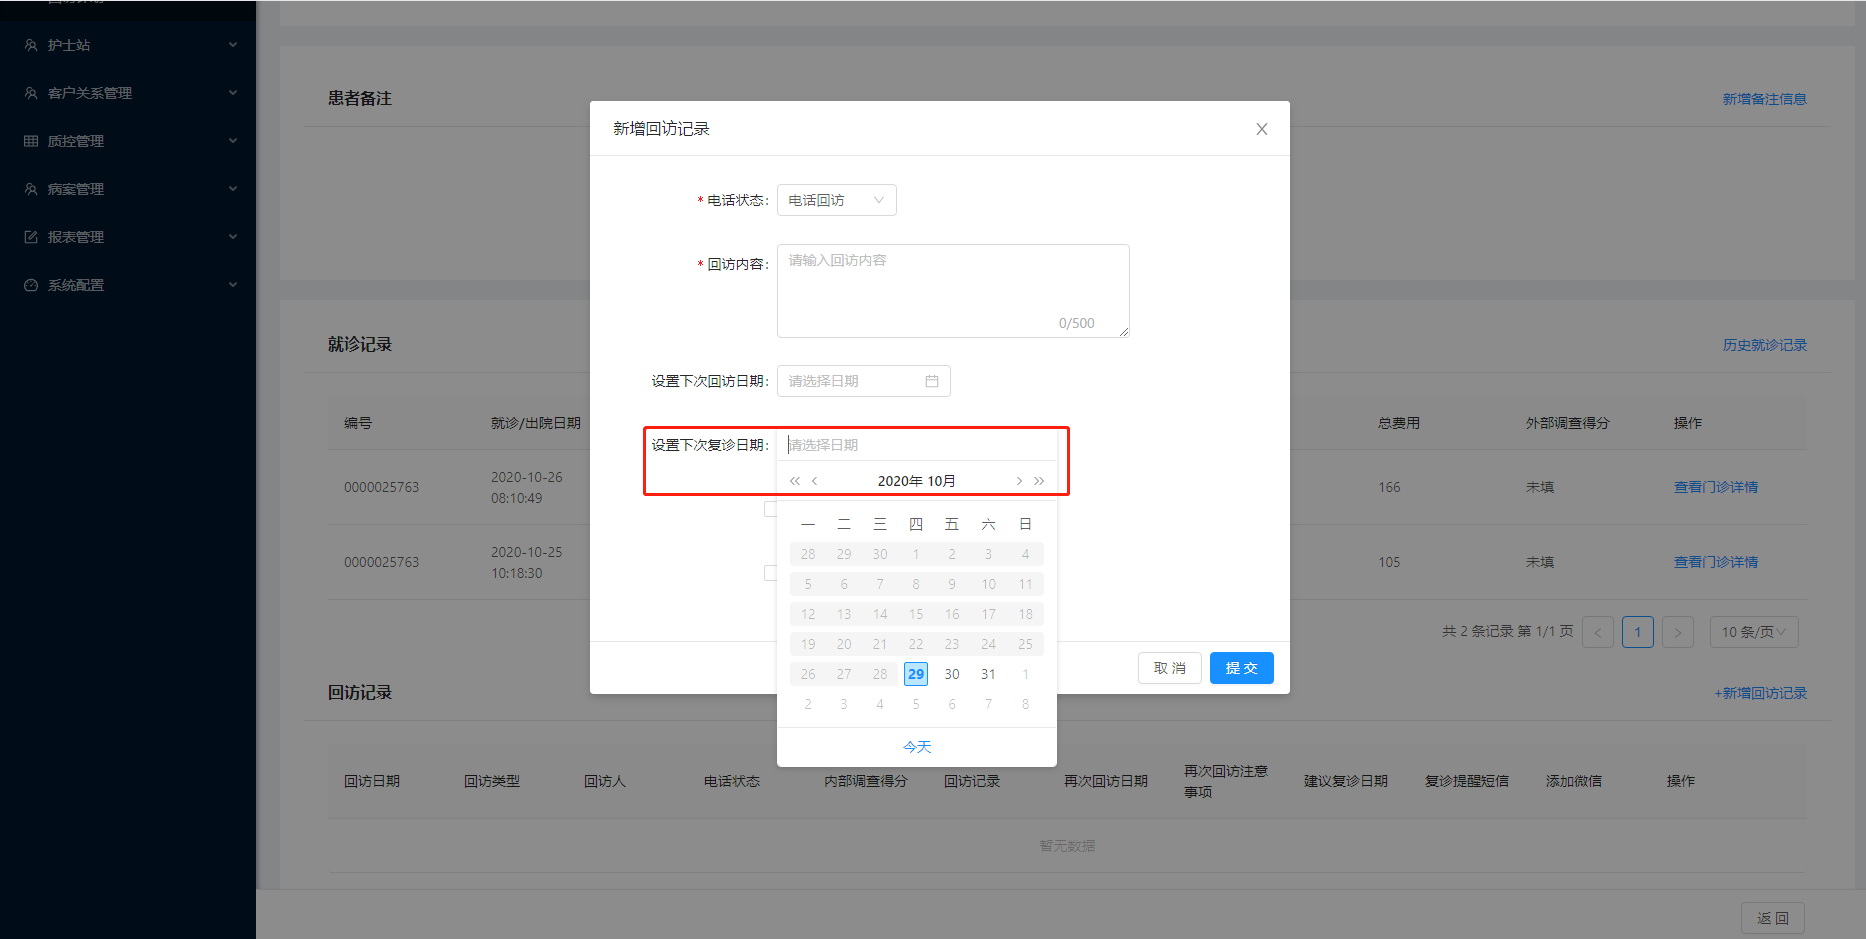
Task: Expand the 病案管理 chevron arrow
Action: 233,189
